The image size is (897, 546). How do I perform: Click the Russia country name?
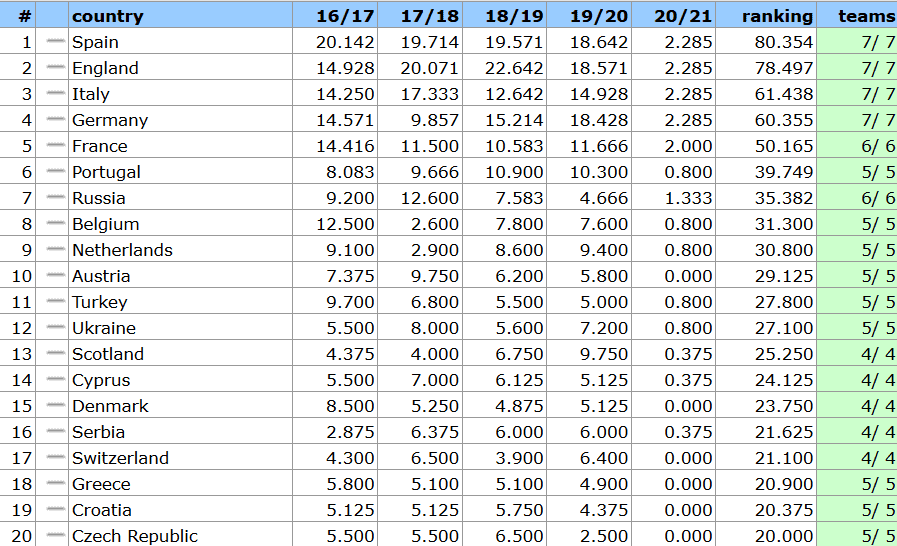pos(98,198)
